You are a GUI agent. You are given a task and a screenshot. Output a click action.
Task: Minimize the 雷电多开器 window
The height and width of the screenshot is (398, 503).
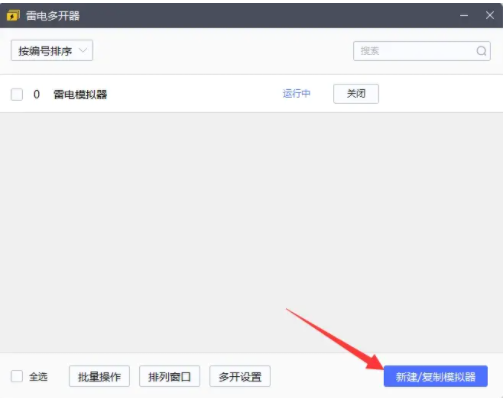tap(464, 15)
